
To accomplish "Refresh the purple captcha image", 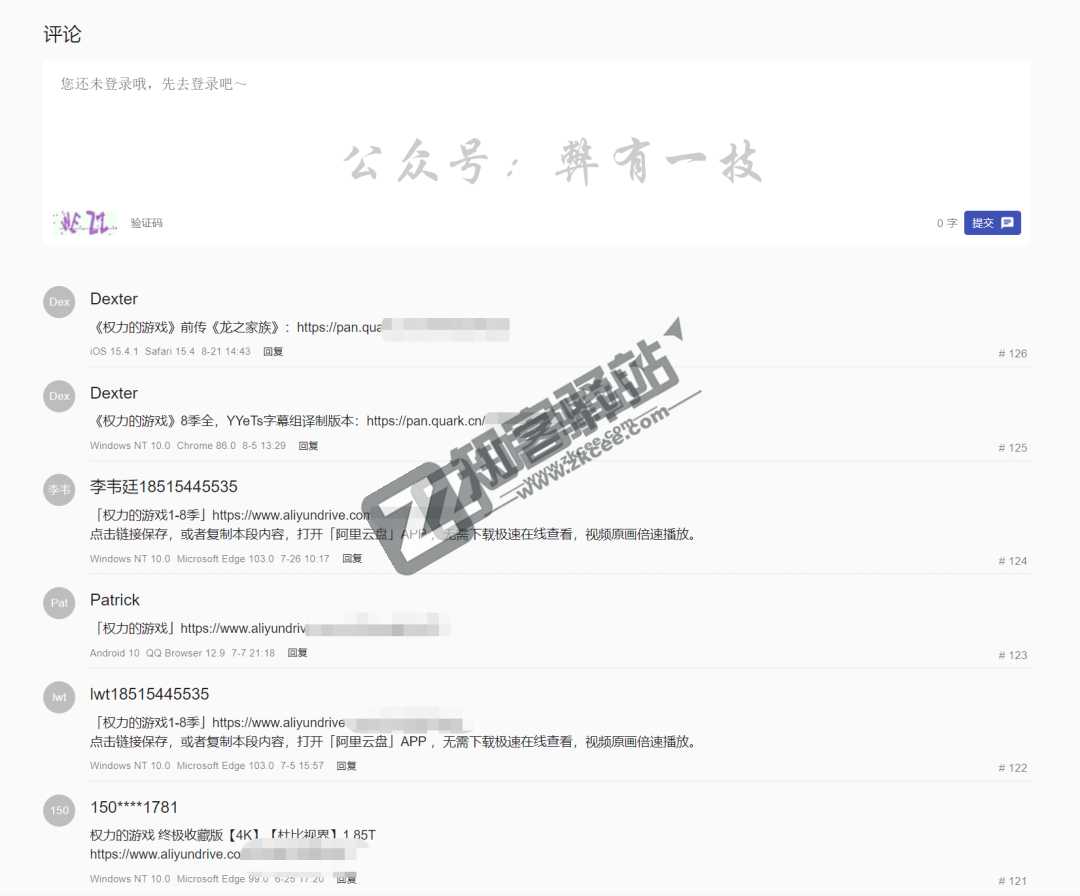I will click(85, 222).
